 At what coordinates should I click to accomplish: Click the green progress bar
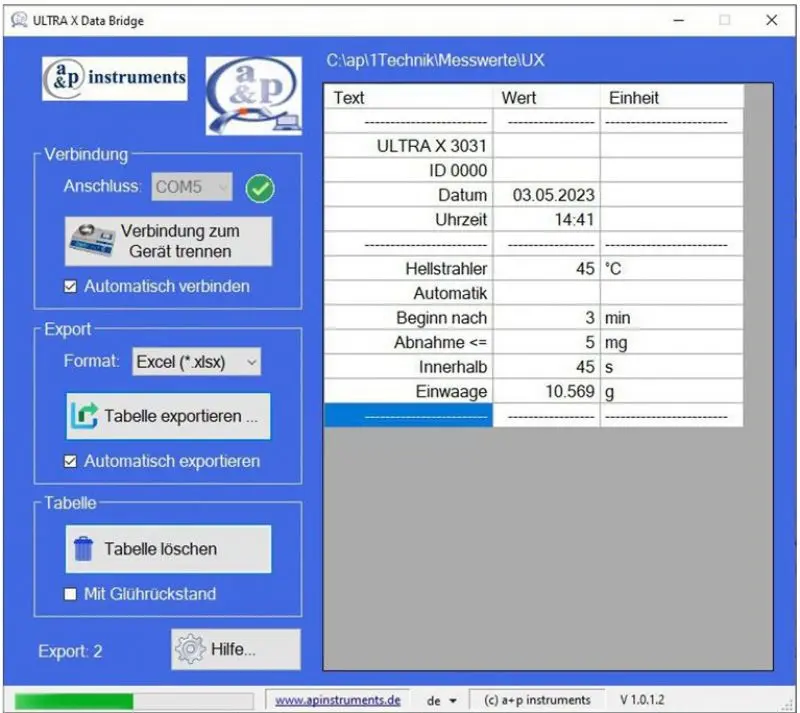tap(74, 700)
